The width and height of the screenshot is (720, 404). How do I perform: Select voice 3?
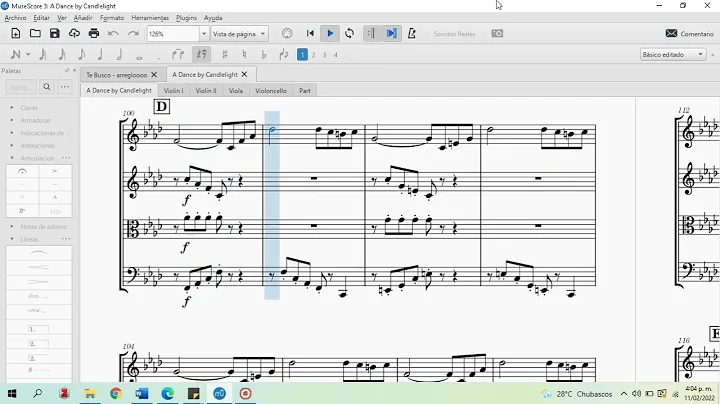click(x=324, y=55)
